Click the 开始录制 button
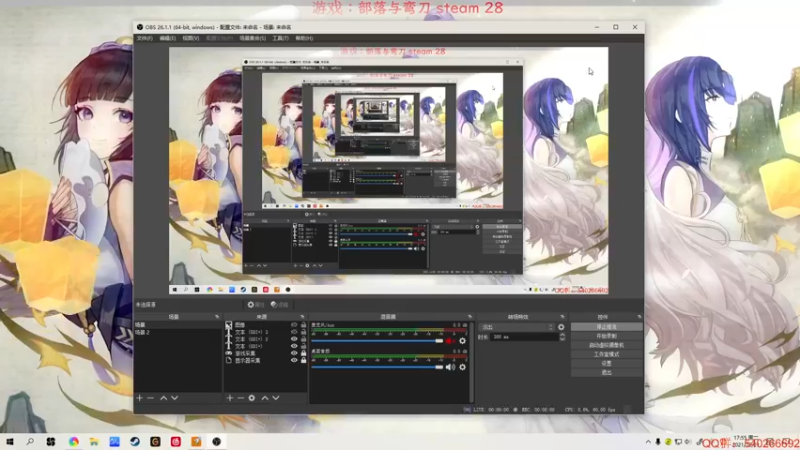The image size is (800, 450). click(x=606, y=336)
